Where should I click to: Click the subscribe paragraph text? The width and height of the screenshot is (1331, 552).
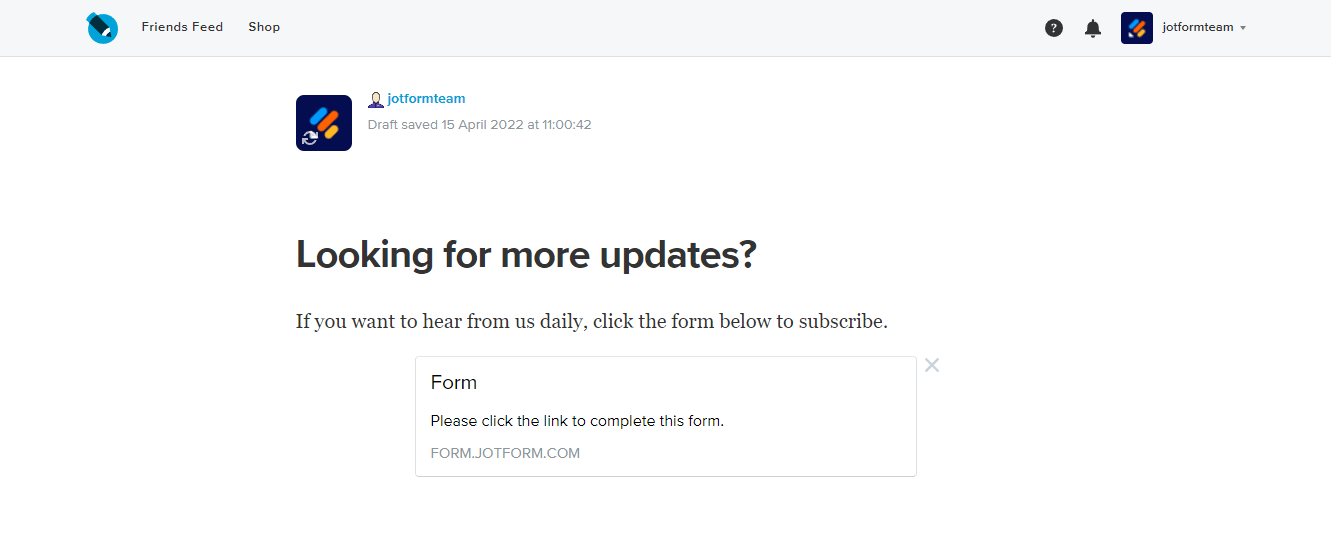click(591, 321)
